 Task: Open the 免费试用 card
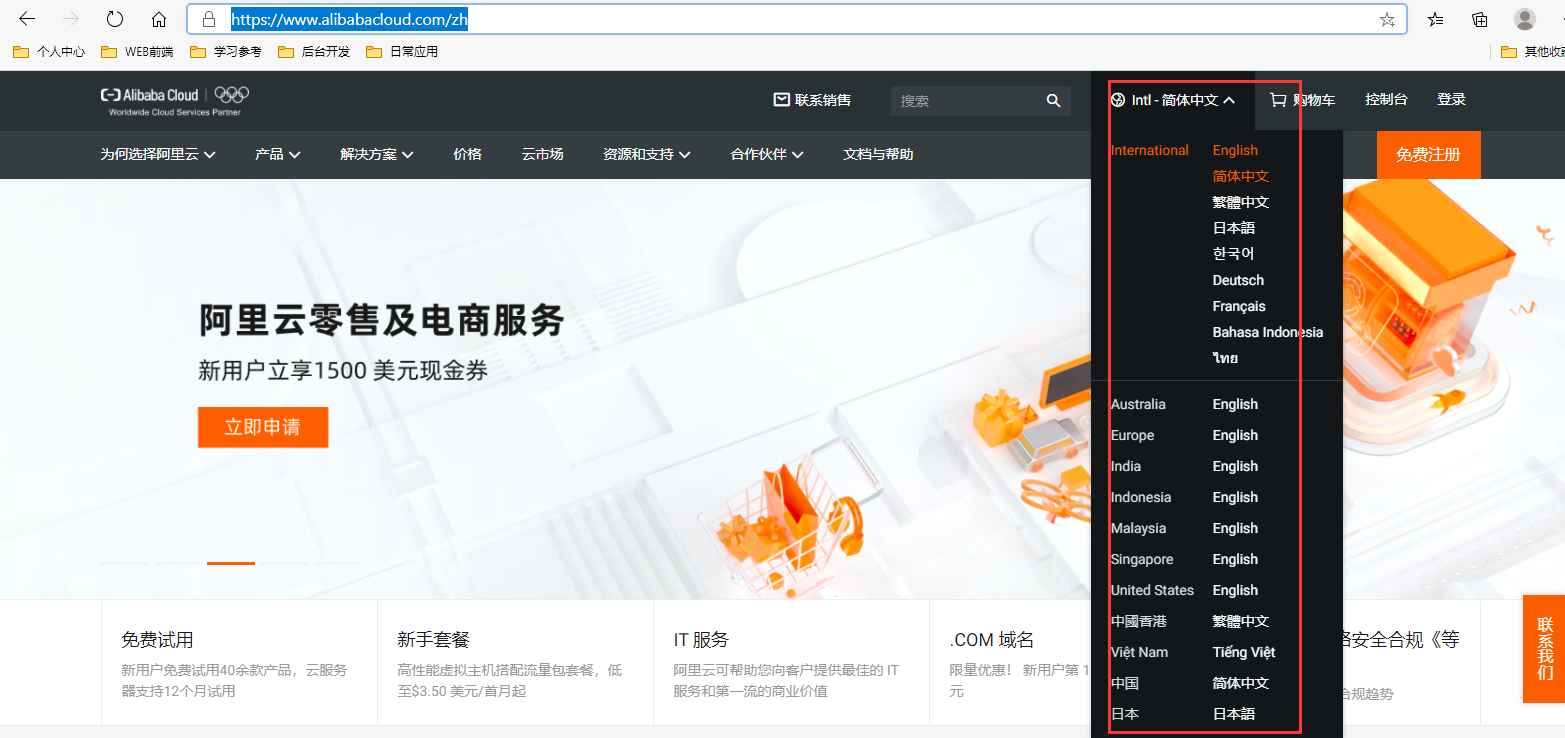click(x=239, y=663)
